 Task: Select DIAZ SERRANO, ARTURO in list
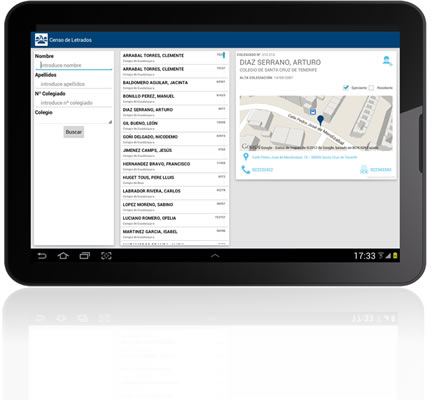174,112
